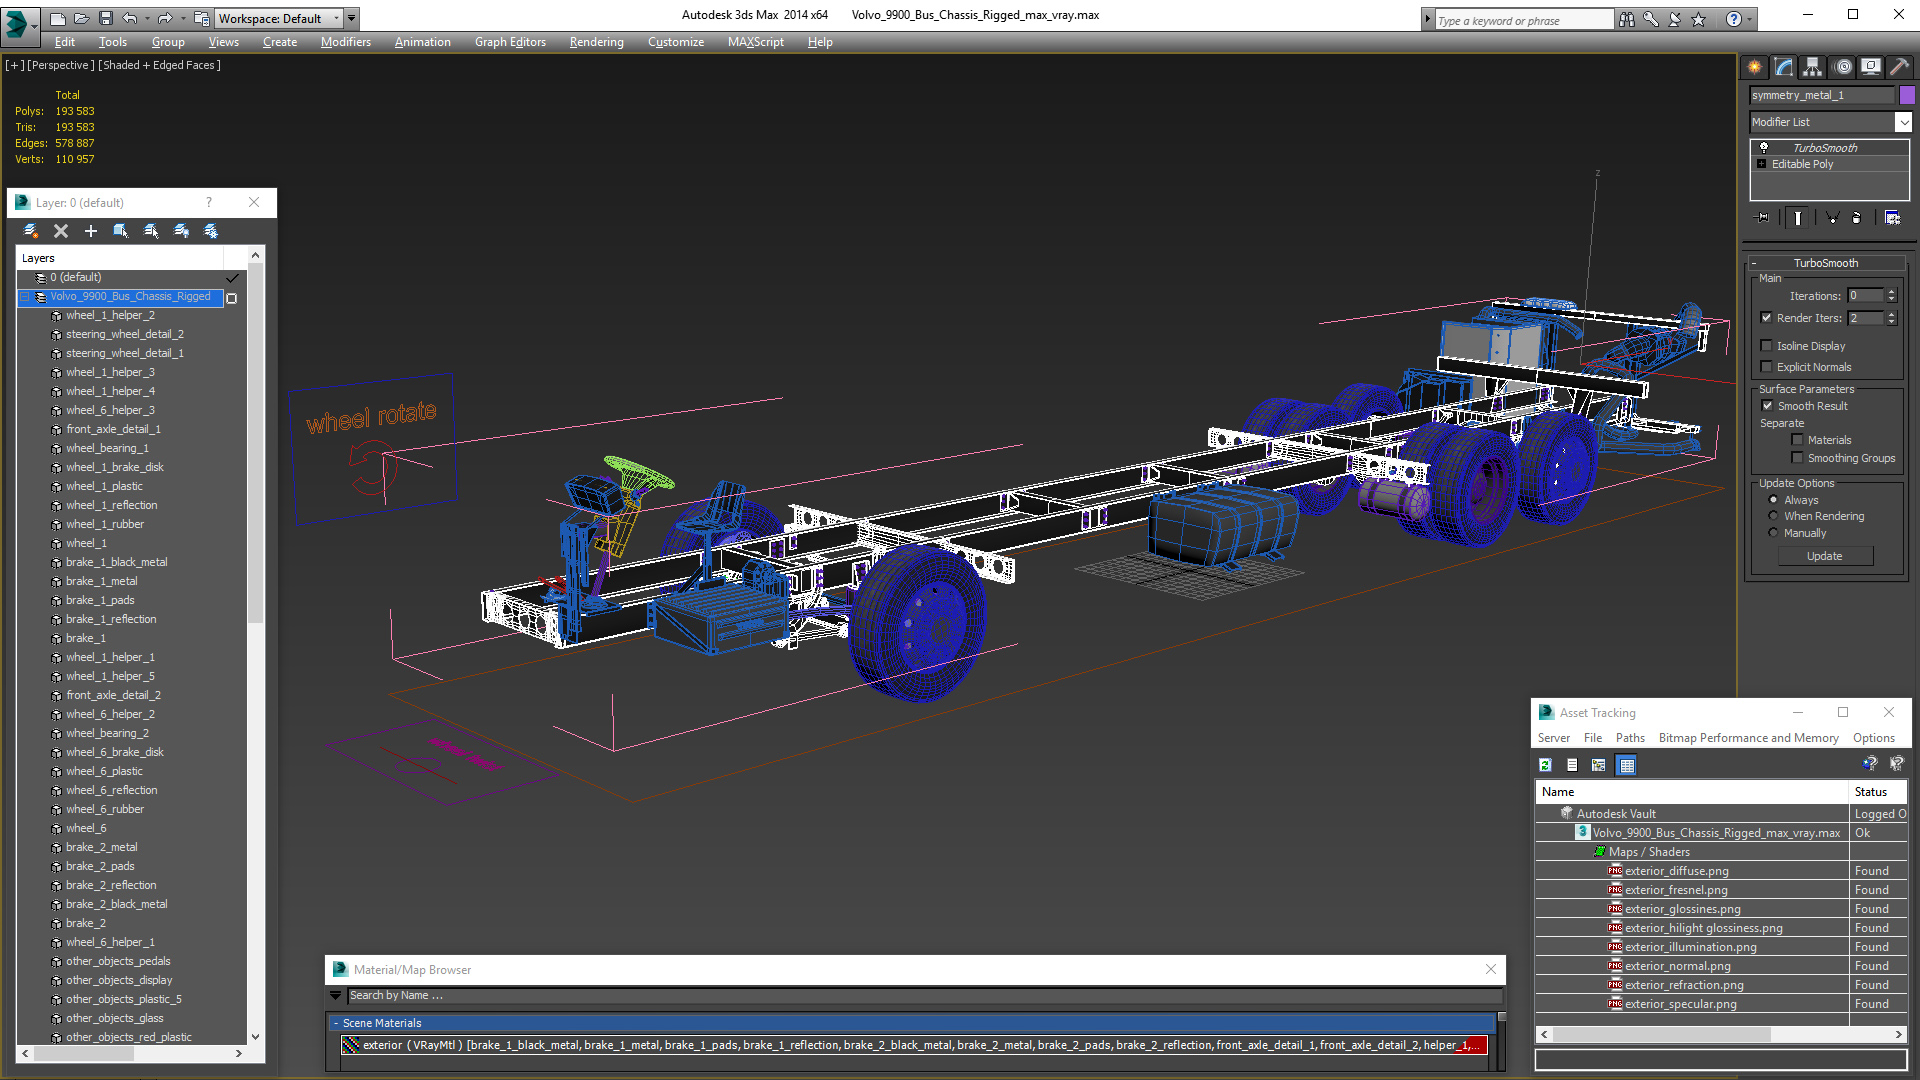Click the object name field symmetry_metal_1

(x=1822, y=95)
